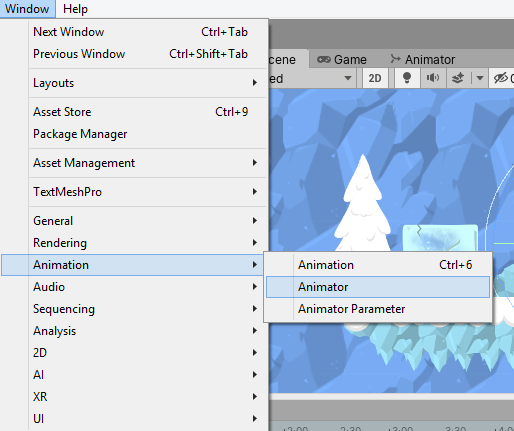
Task: Toggle 2D scene view mode
Action: point(375,78)
